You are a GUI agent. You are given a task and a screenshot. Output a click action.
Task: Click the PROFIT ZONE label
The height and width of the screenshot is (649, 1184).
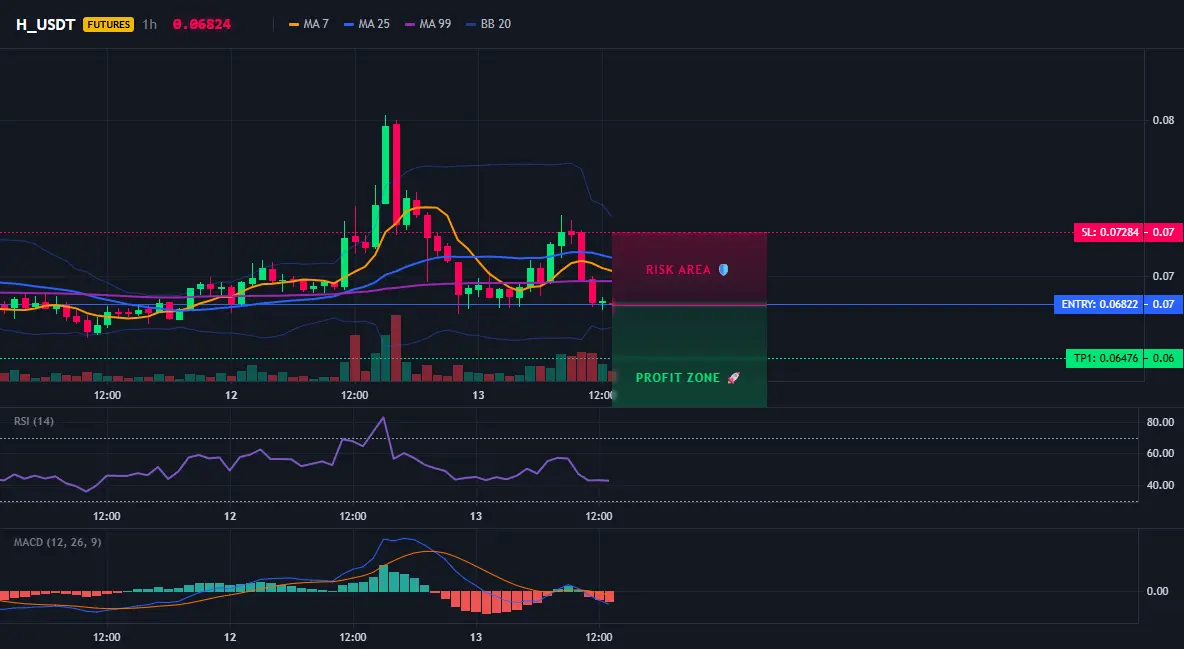678,378
